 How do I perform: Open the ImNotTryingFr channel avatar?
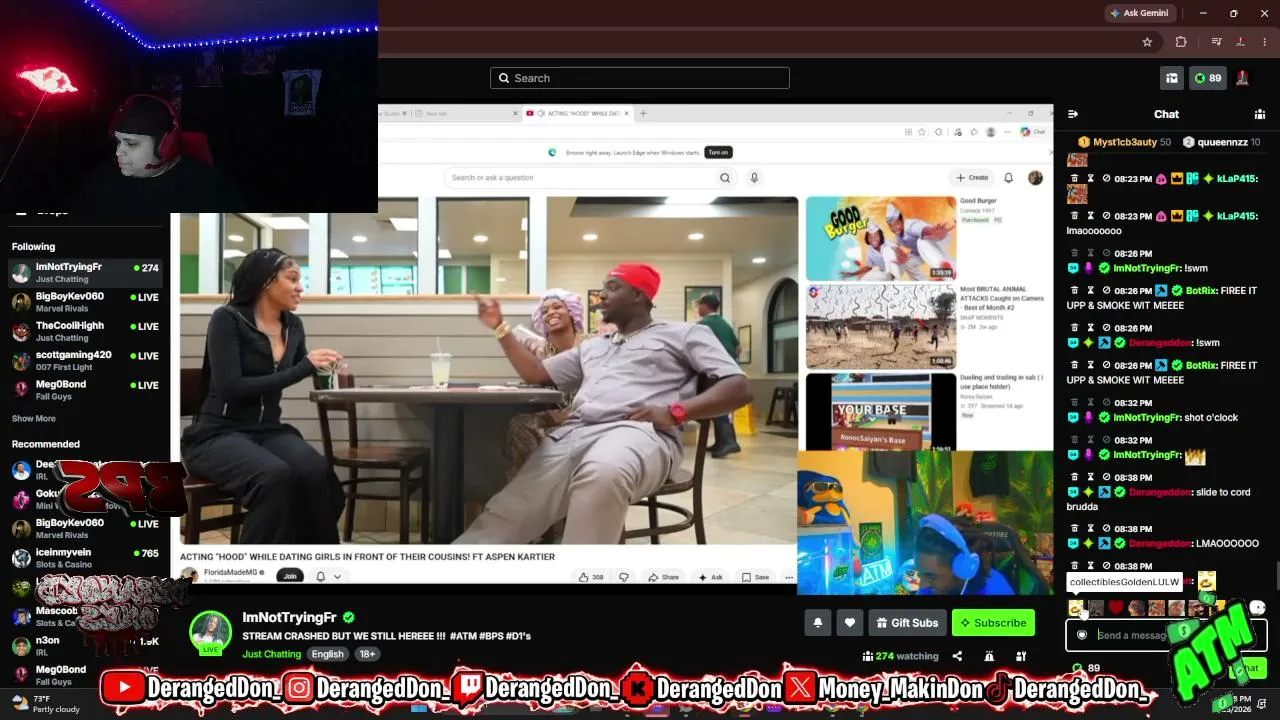coord(211,632)
